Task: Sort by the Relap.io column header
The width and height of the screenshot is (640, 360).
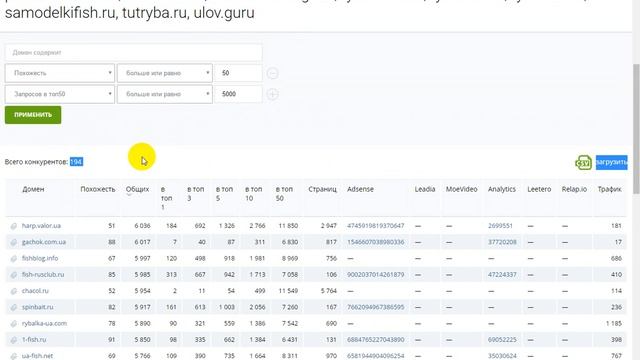Action: click(574, 189)
